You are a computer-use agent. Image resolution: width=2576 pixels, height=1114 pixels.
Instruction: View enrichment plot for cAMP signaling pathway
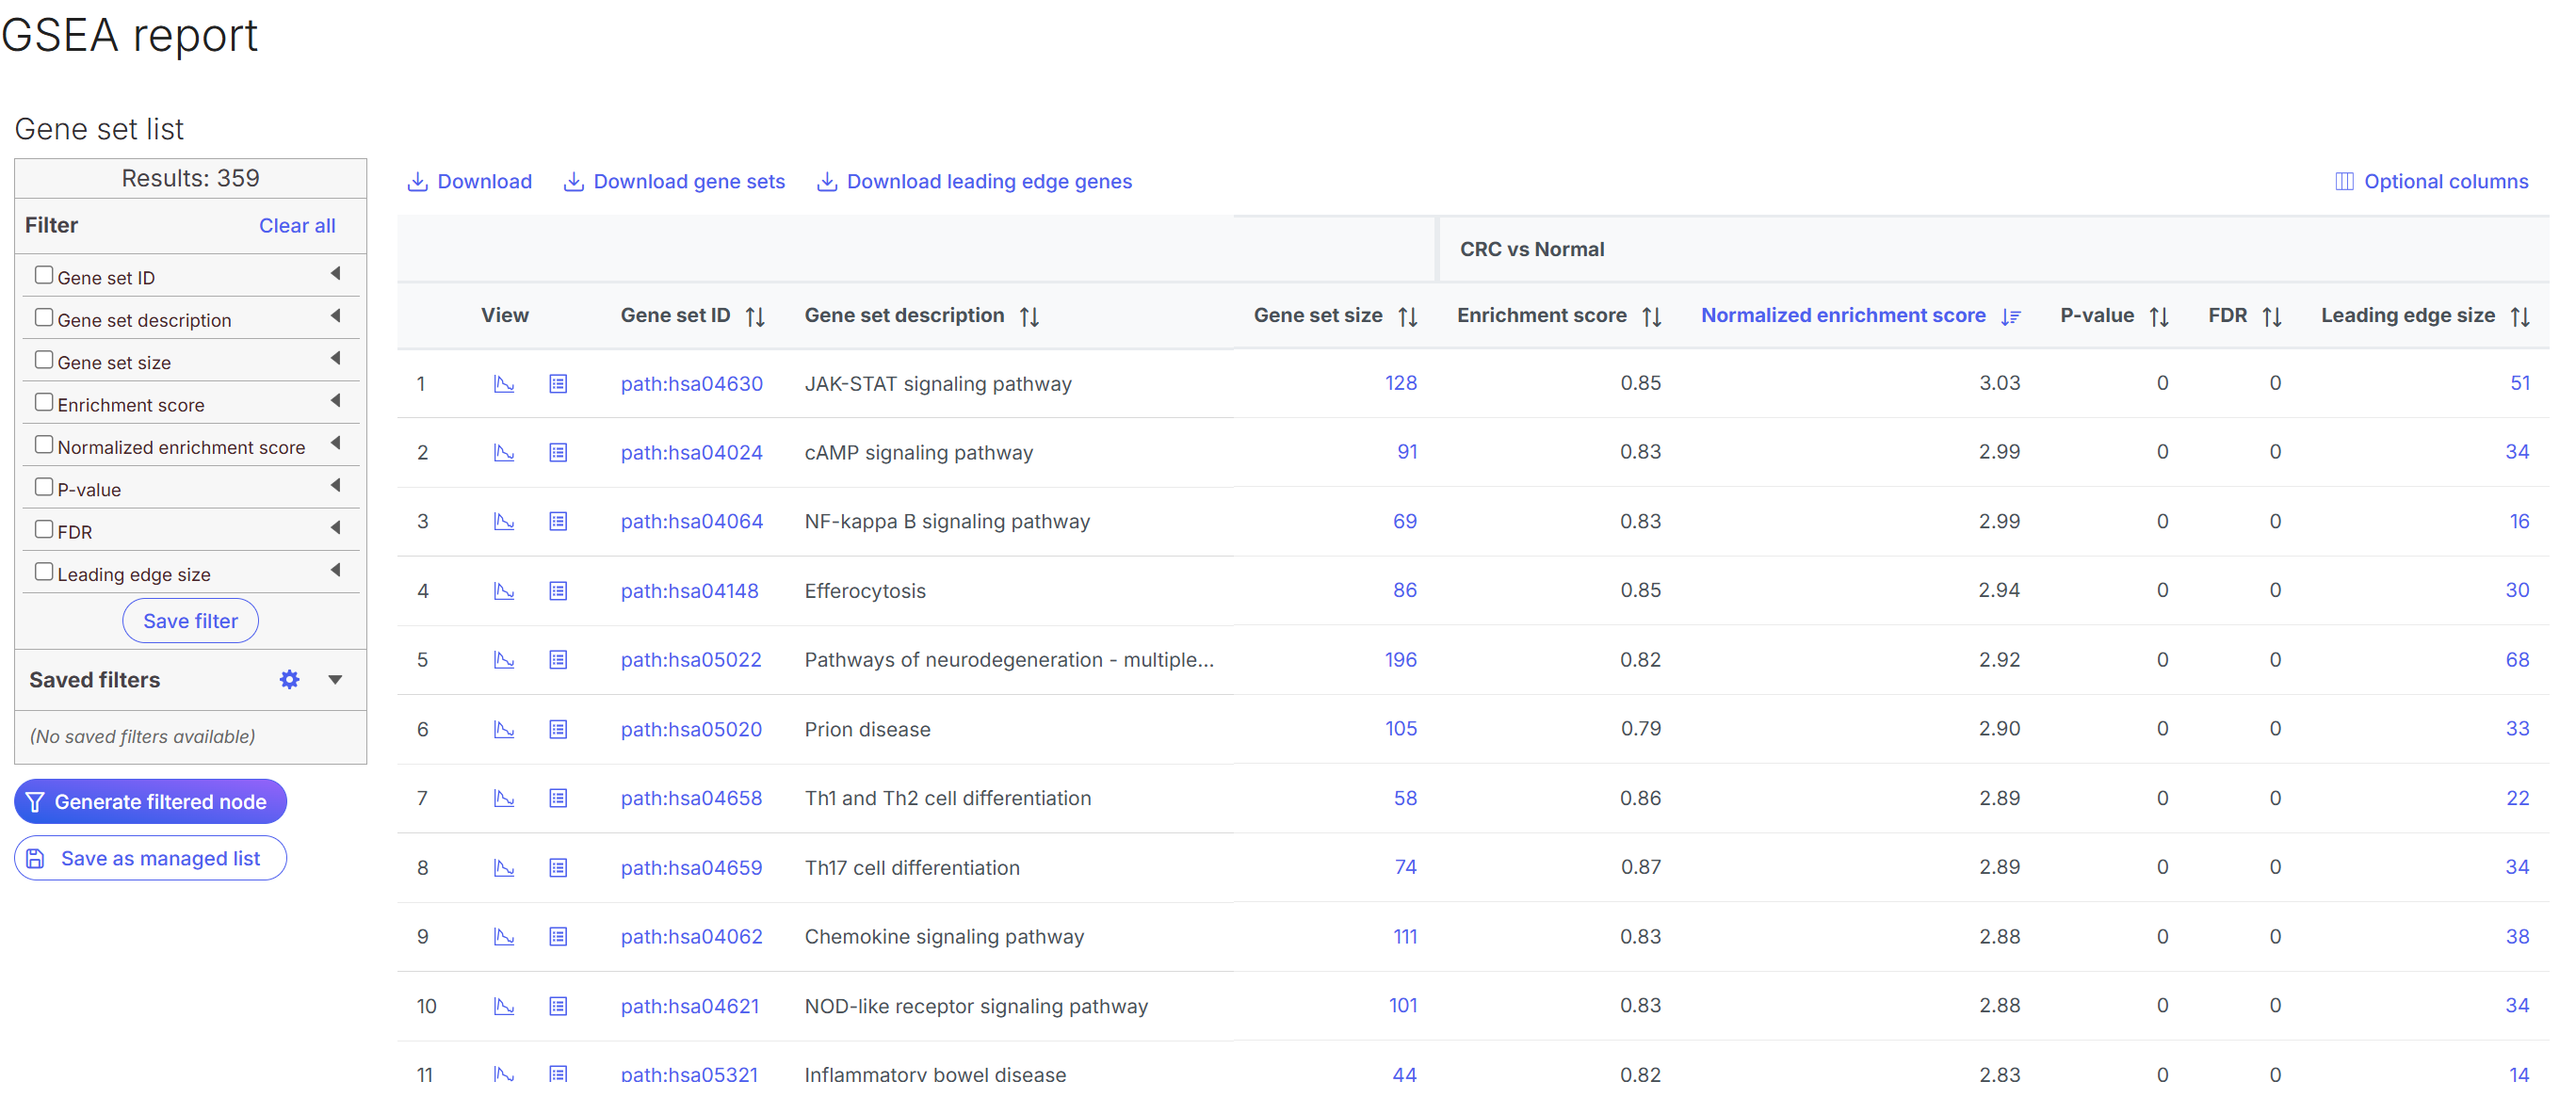(x=504, y=453)
